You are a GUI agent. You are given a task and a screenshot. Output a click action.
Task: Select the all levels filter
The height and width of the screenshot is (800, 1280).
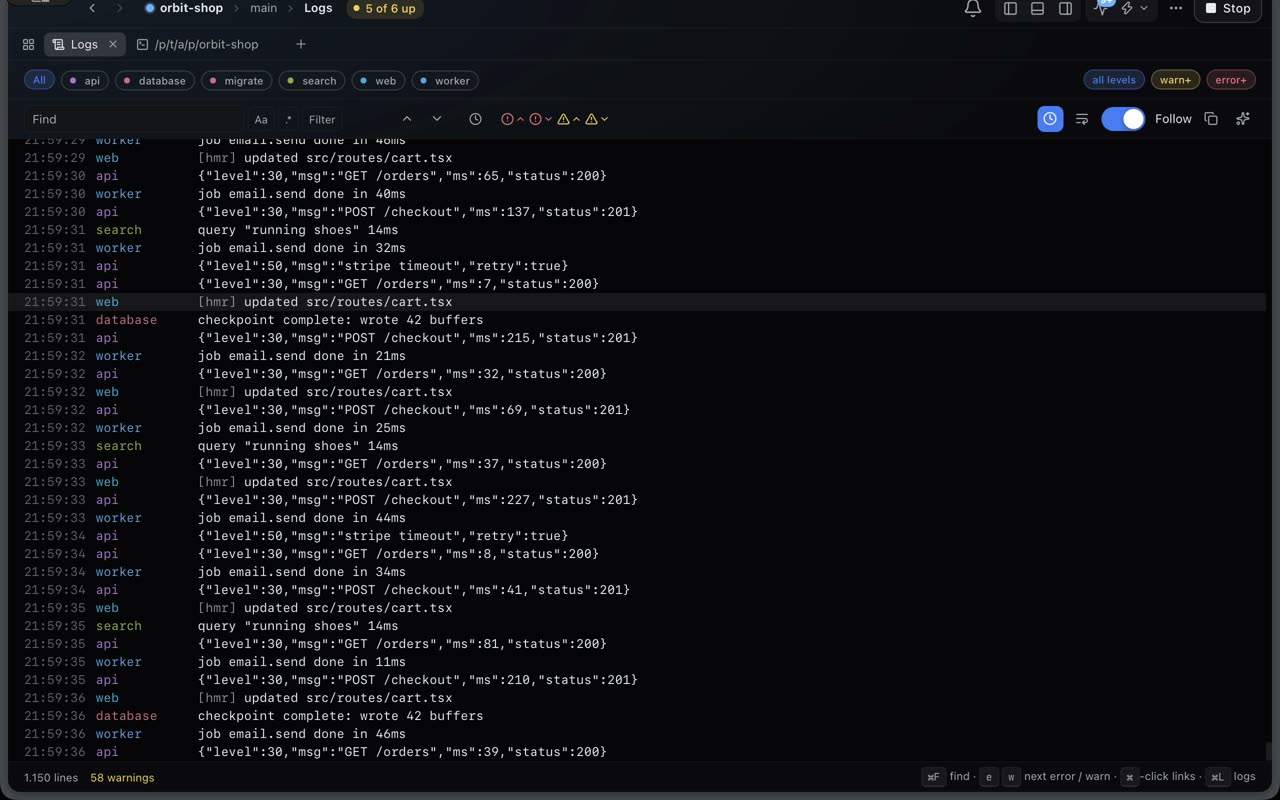pyautogui.click(x=1114, y=80)
